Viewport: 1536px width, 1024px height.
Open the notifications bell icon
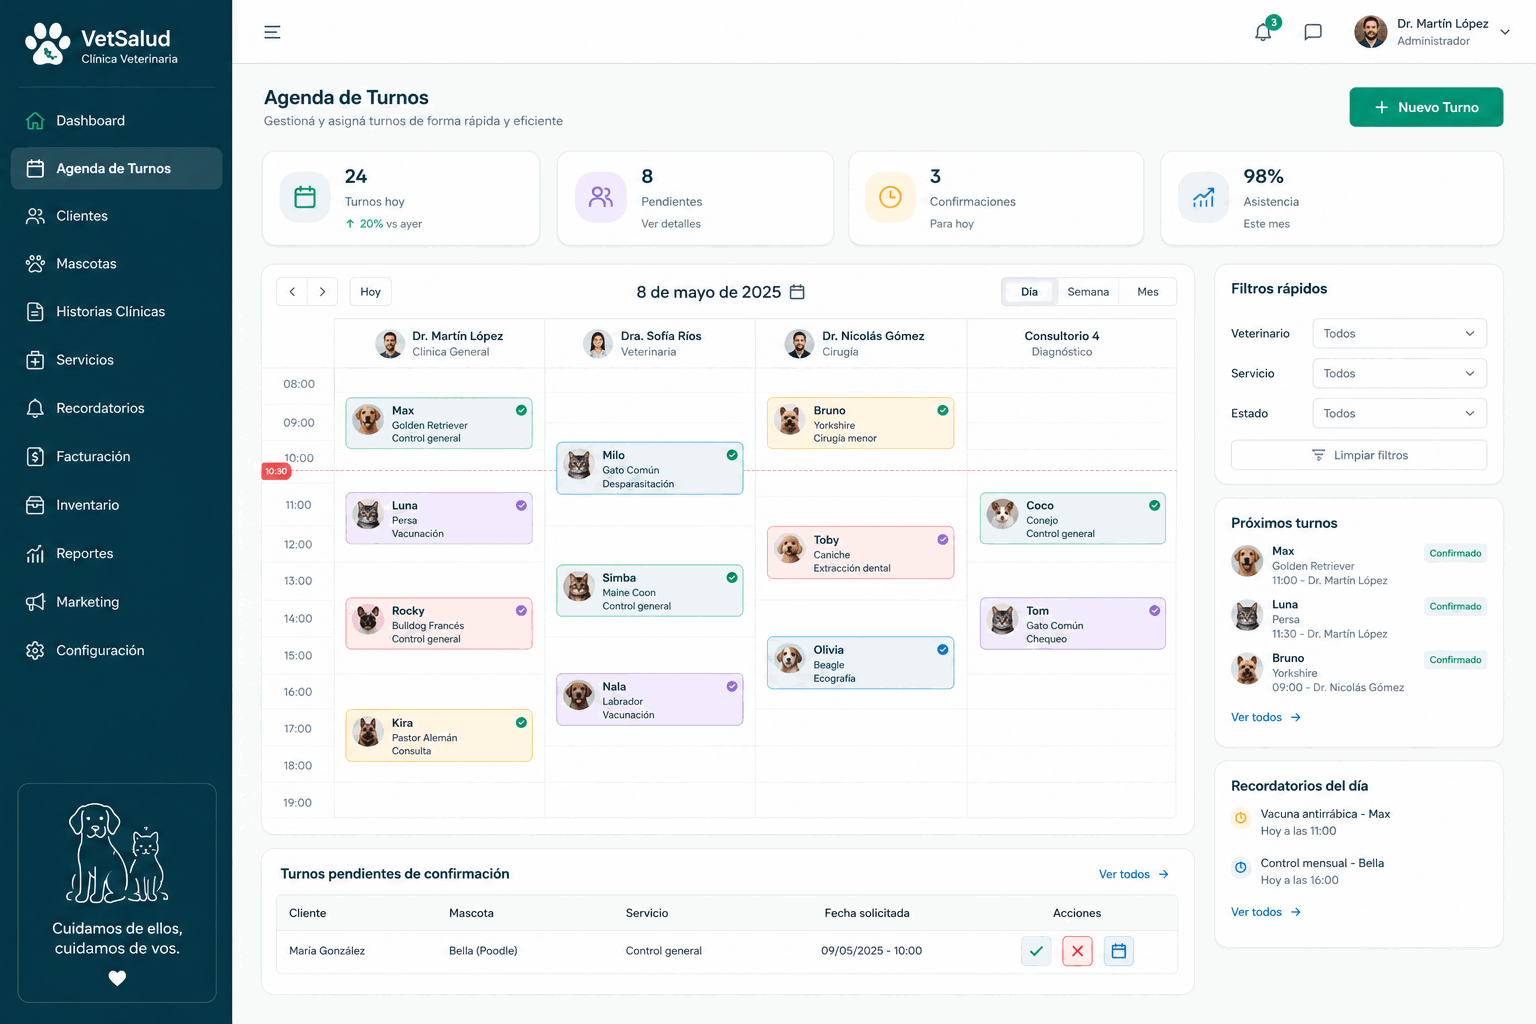pyautogui.click(x=1263, y=32)
